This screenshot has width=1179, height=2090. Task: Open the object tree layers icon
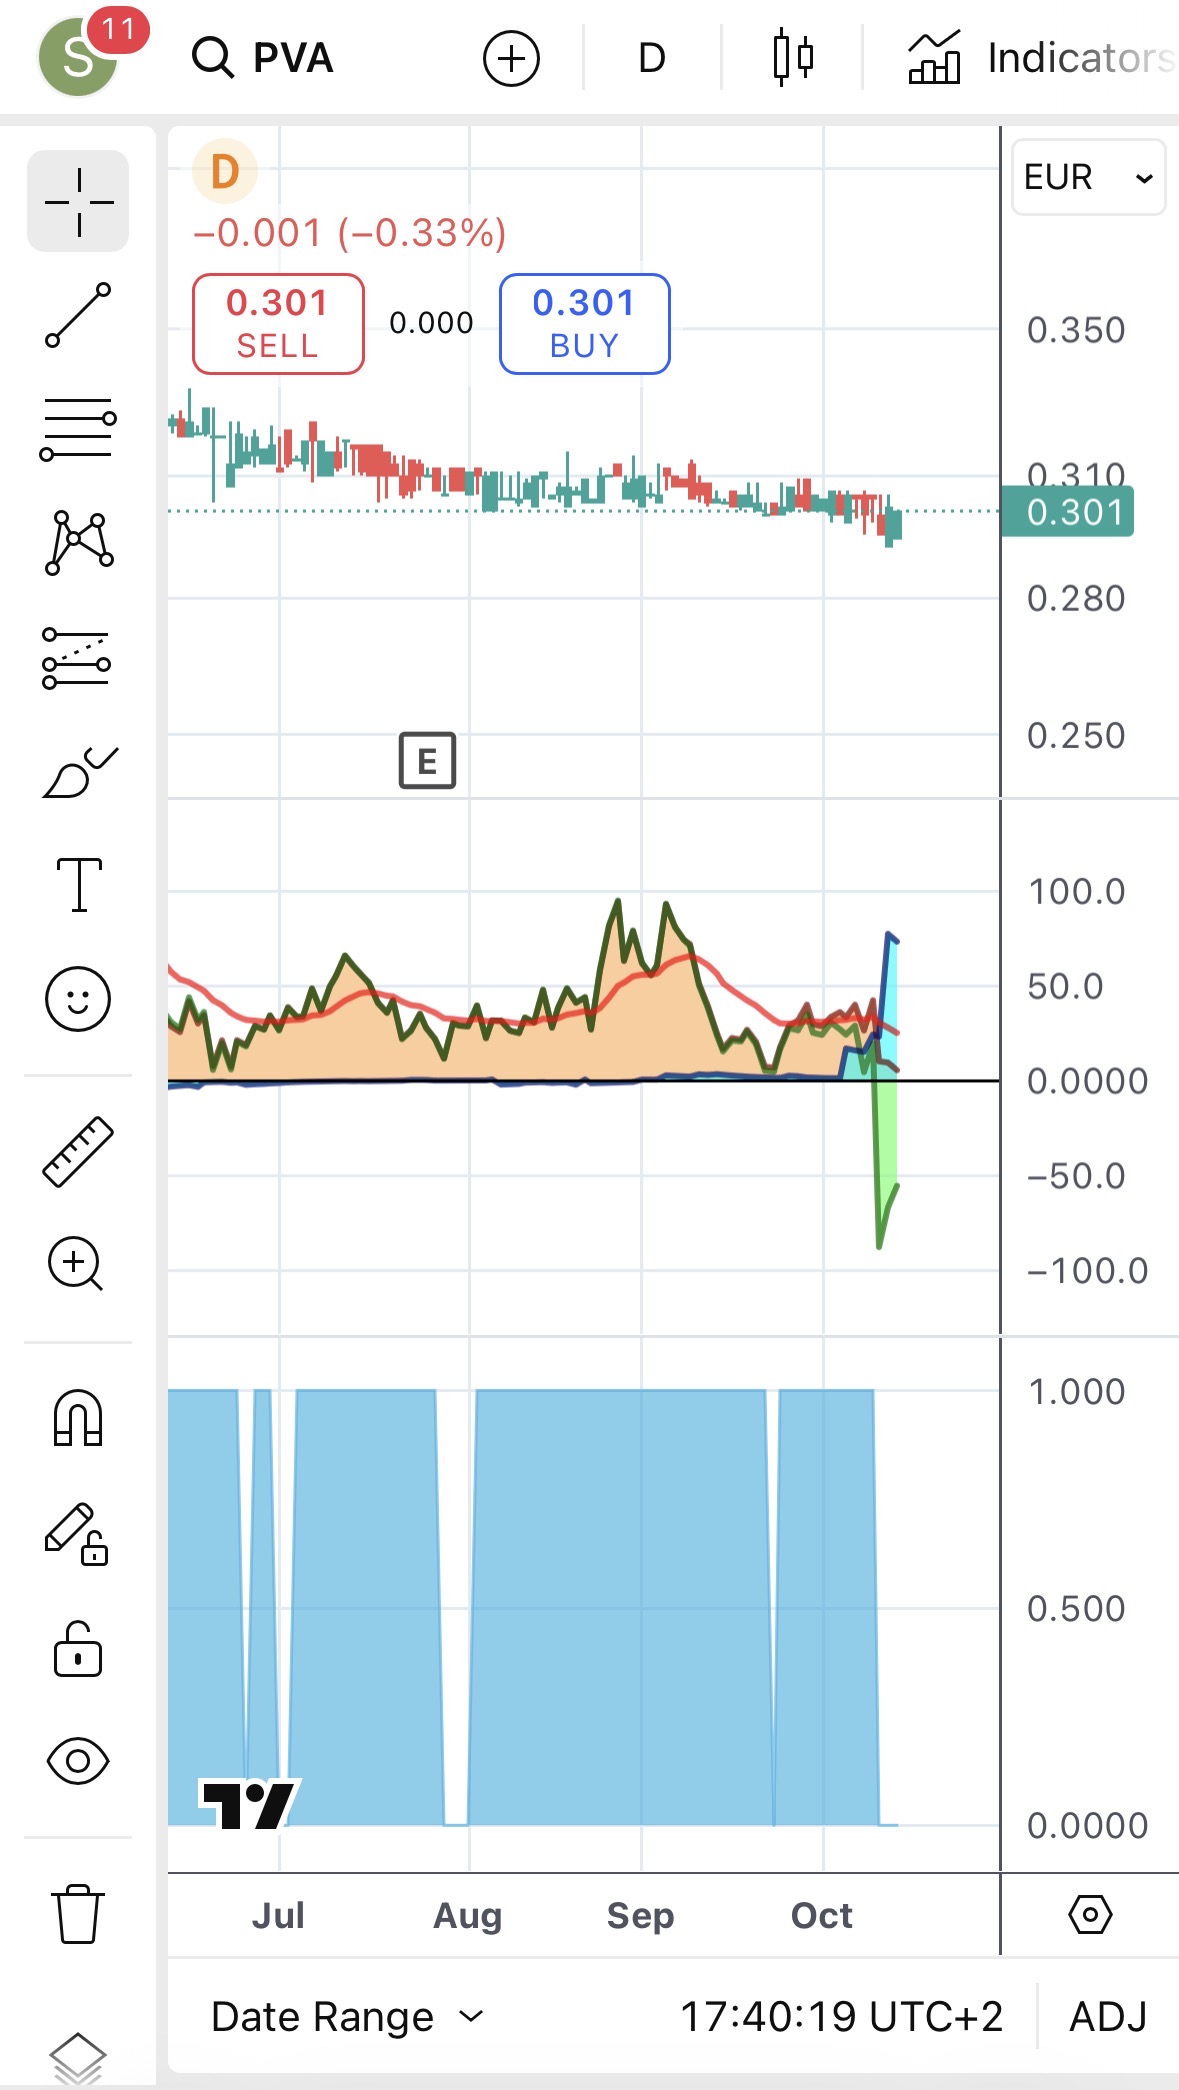(78, 2058)
